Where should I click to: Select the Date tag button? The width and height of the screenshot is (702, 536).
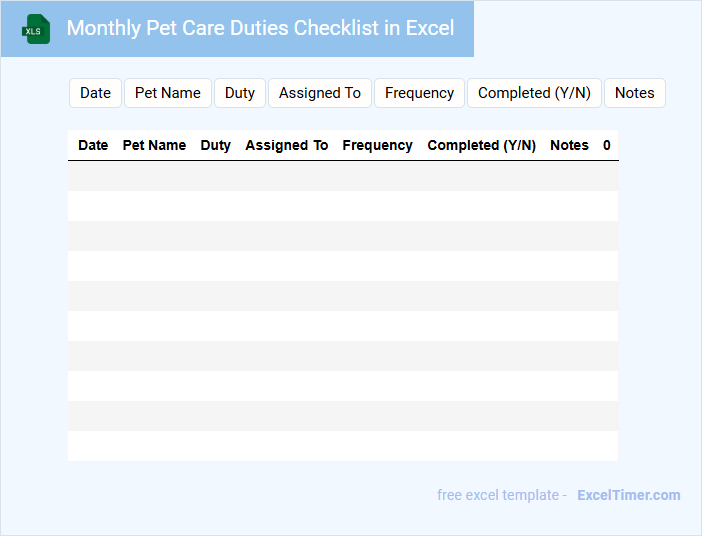pos(95,93)
